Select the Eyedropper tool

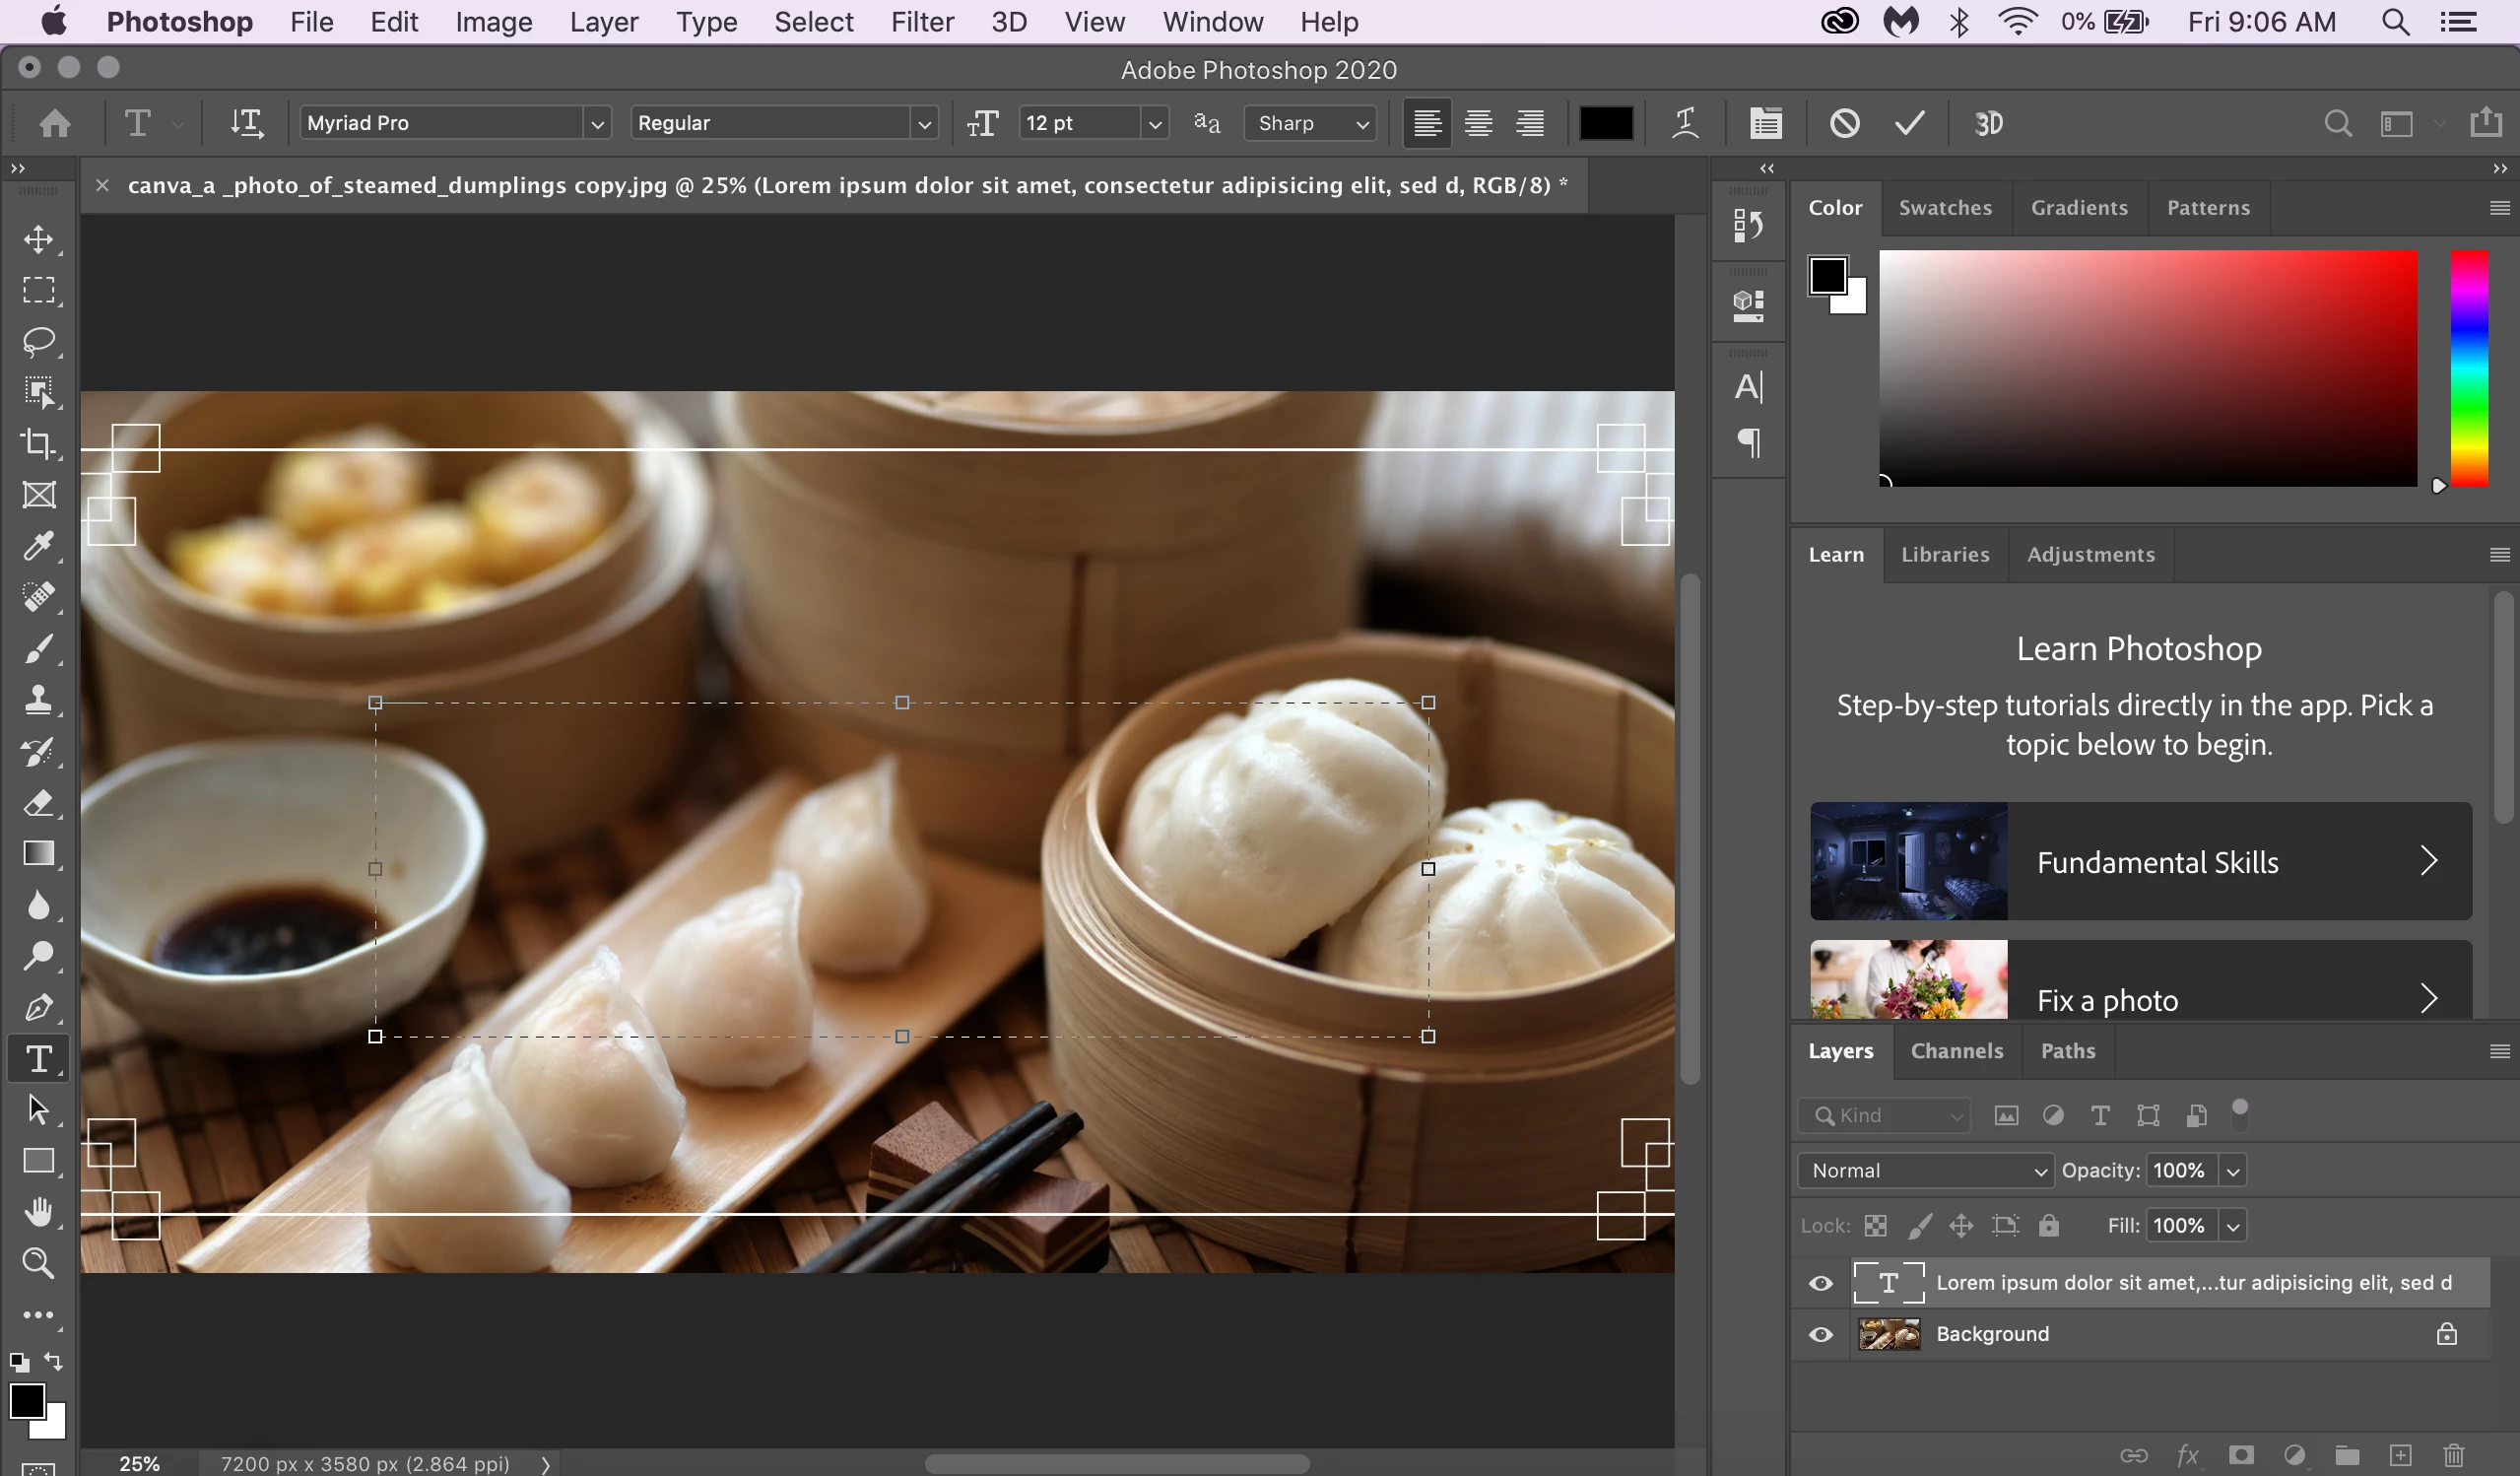pyautogui.click(x=39, y=546)
